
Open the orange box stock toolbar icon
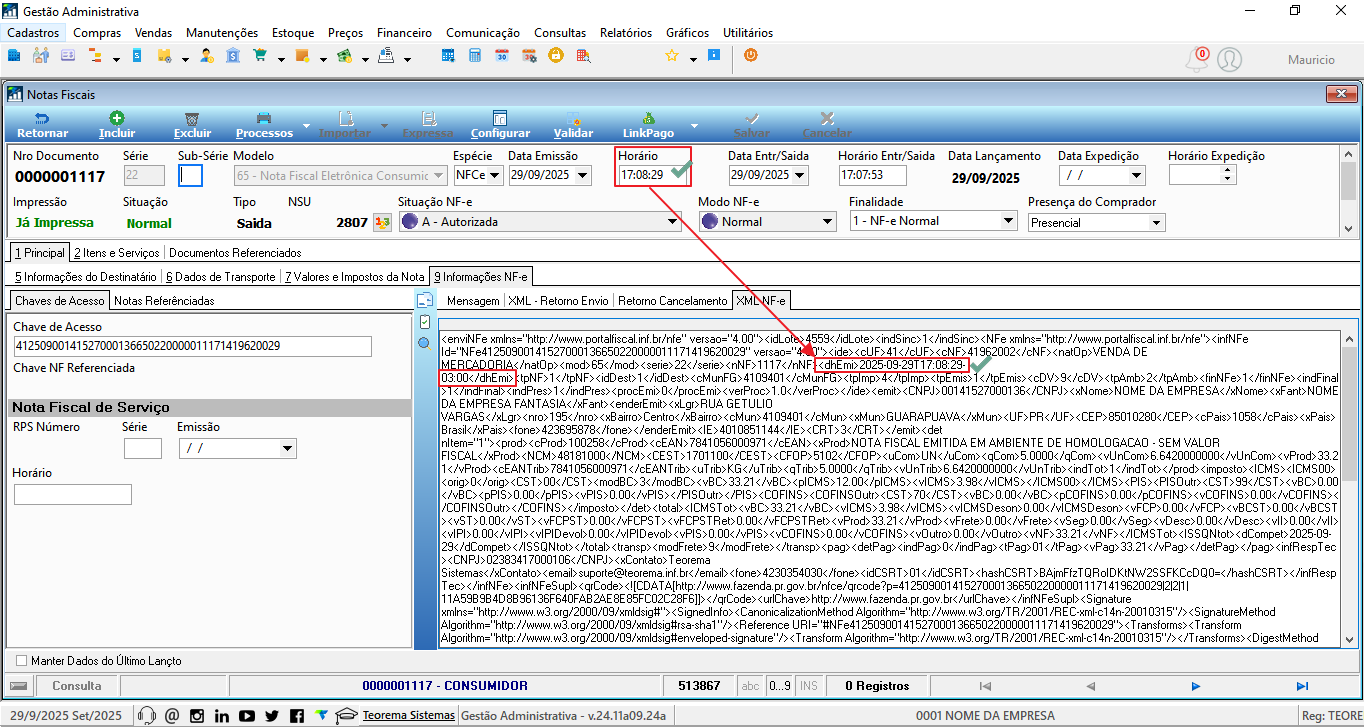click(302, 55)
